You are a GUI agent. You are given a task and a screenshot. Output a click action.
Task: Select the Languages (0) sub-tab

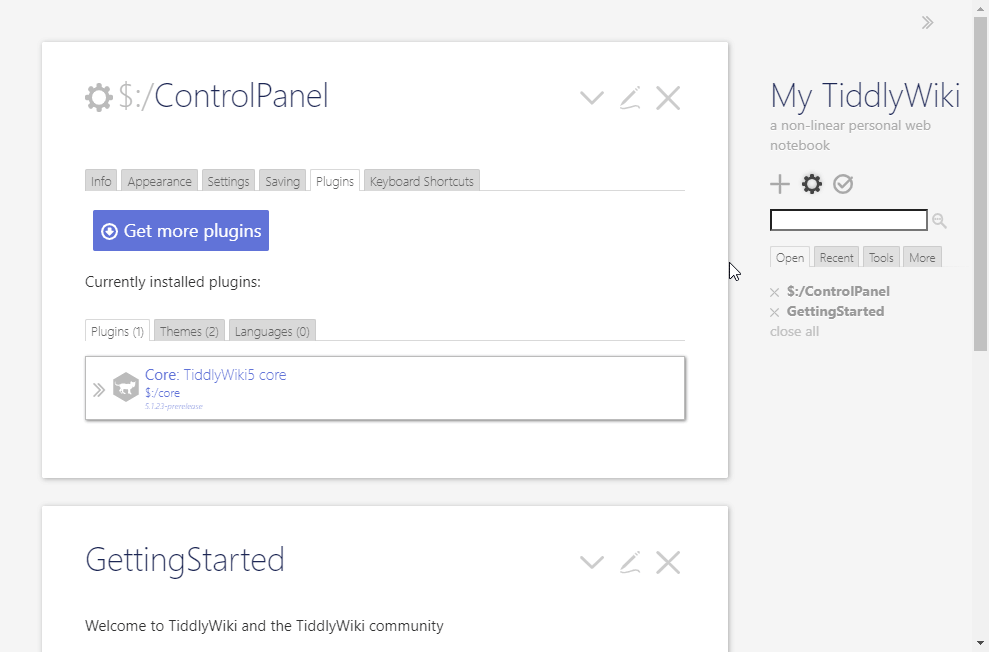pyautogui.click(x=272, y=331)
